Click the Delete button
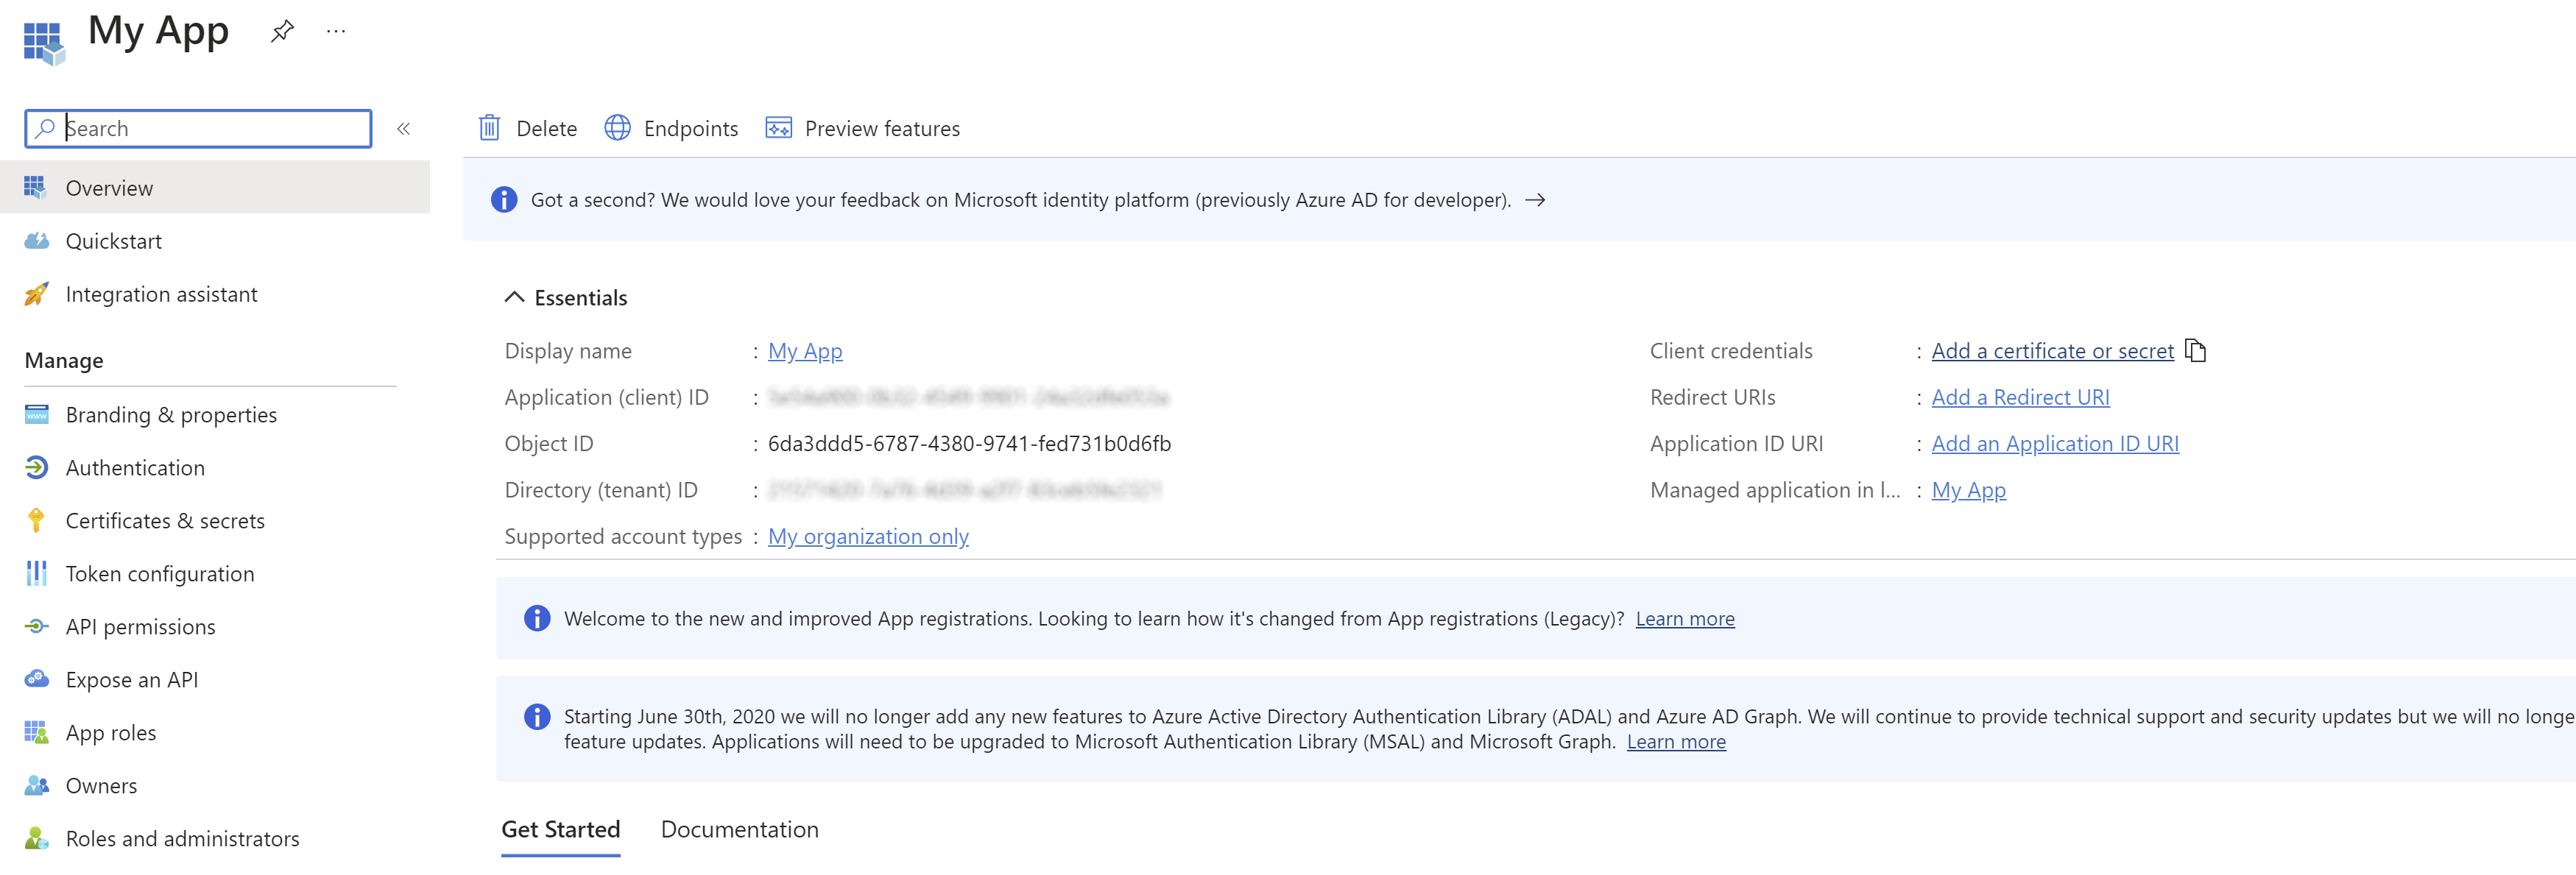This screenshot has width=2576, height=875. tap(529, 128)
